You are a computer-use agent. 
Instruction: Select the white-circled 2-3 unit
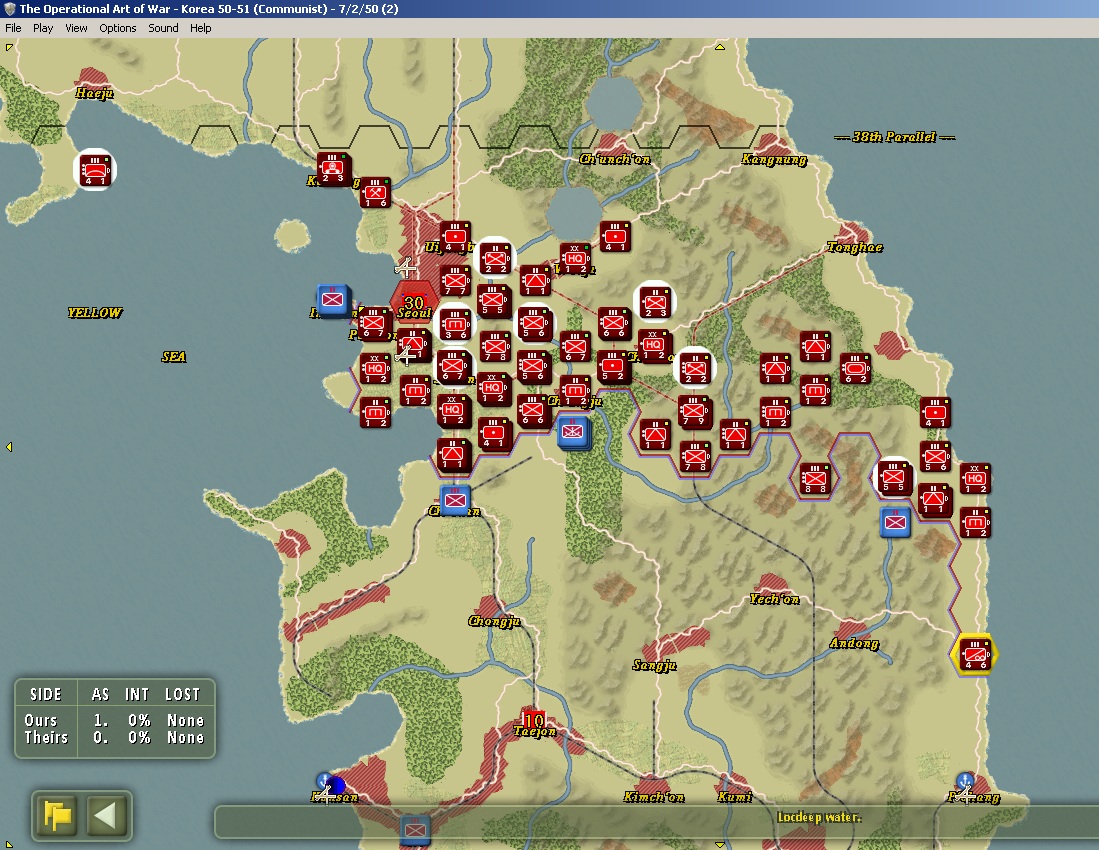(x=655, y=303)
